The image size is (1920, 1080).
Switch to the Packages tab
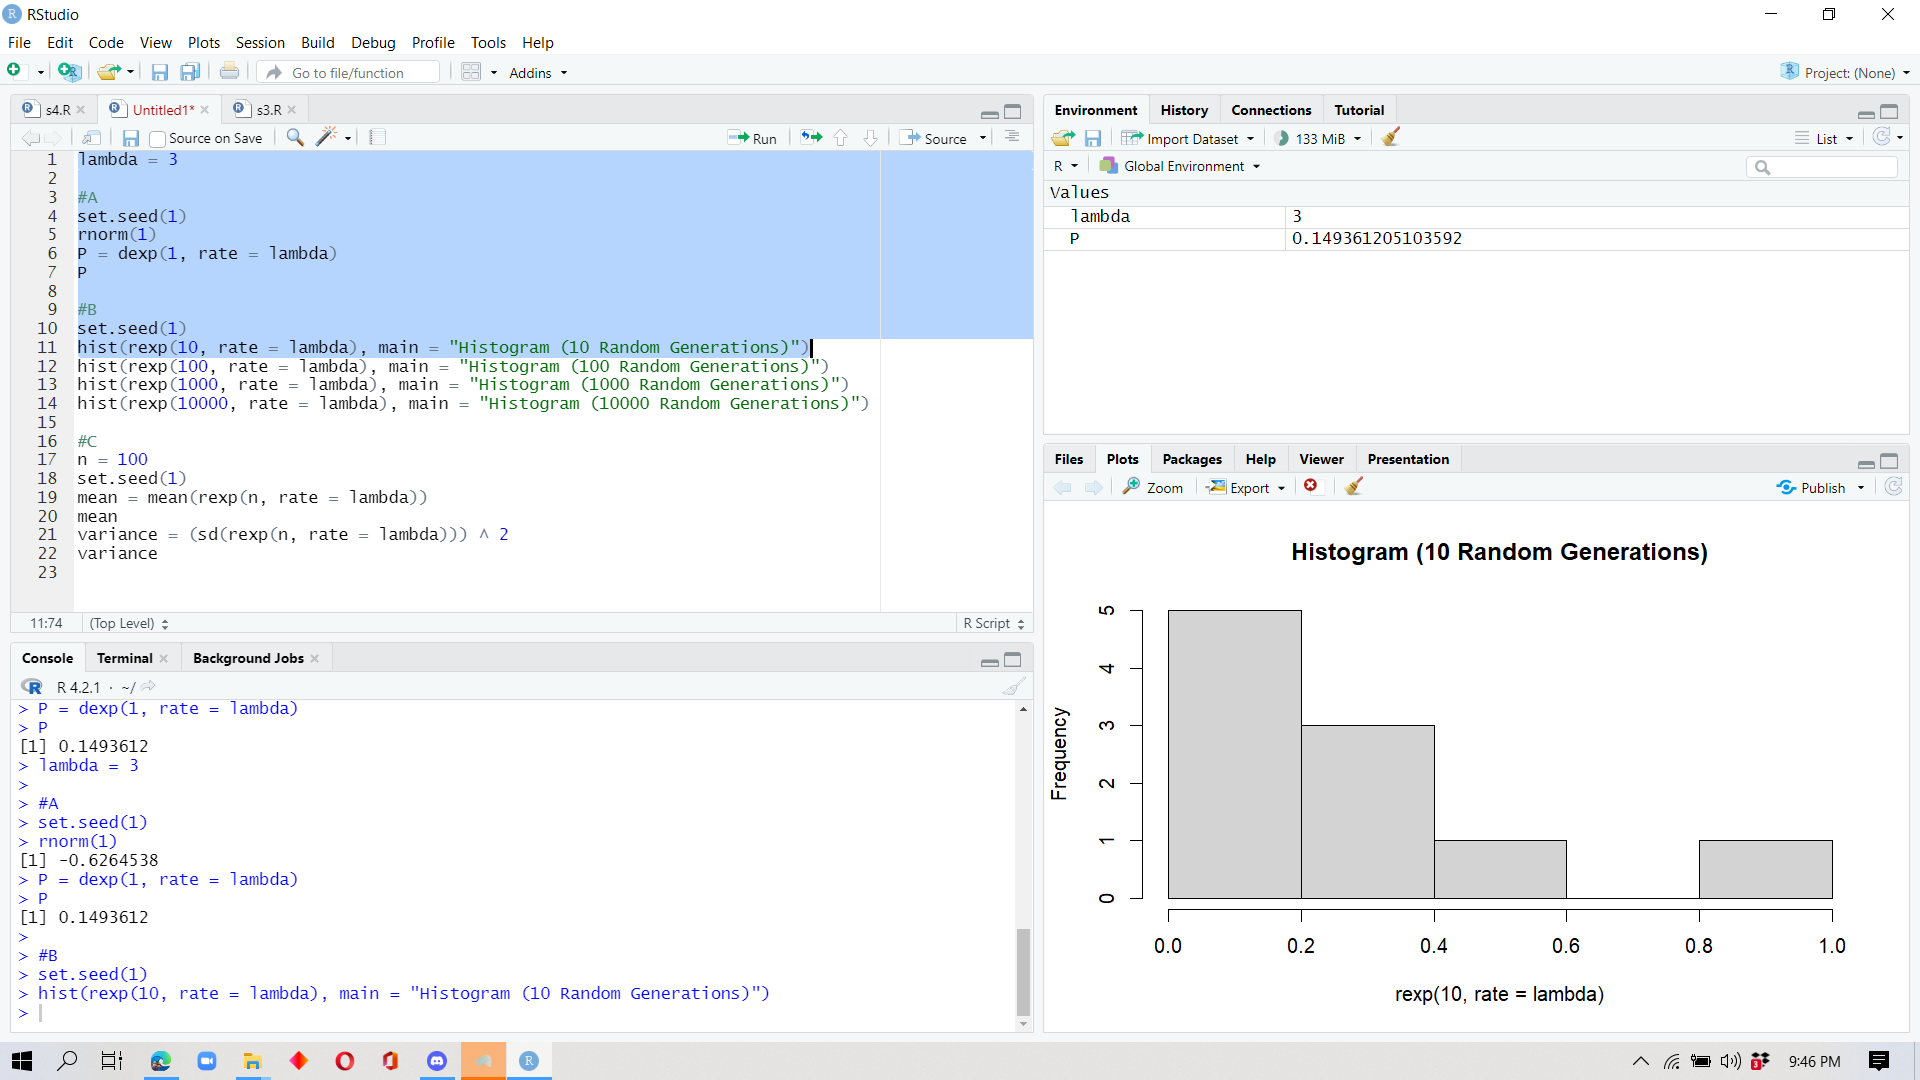(1191, 459)
